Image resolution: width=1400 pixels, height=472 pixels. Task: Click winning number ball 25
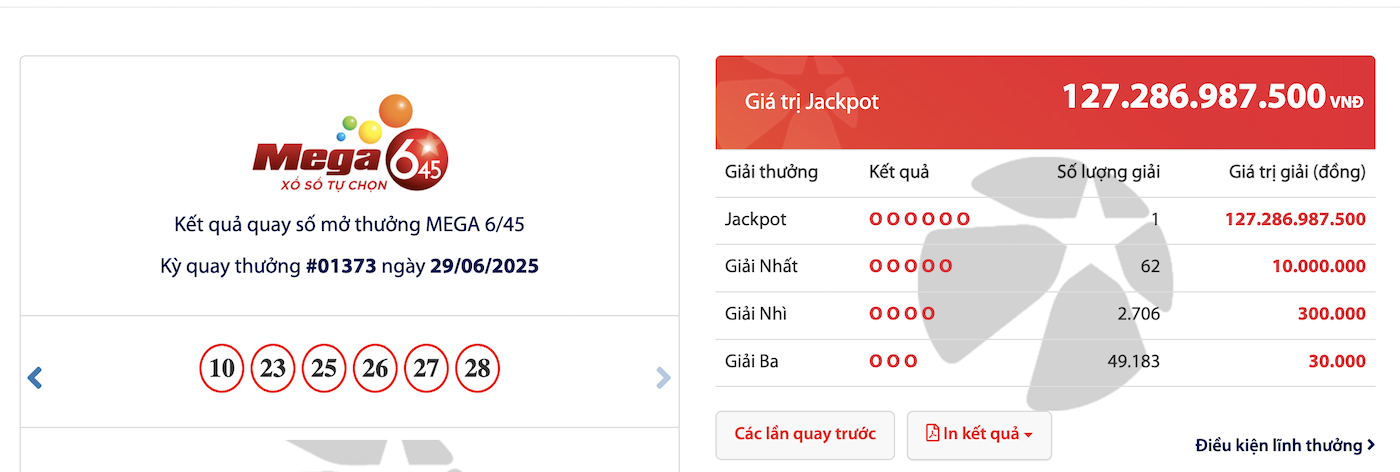click(324, 369)
